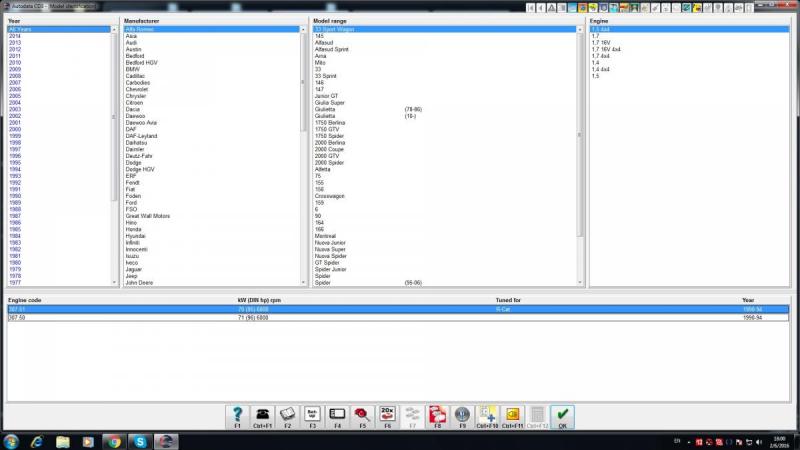Select Mito in Model range list
This screenshot has width=800, height=450.
(320, 63)
